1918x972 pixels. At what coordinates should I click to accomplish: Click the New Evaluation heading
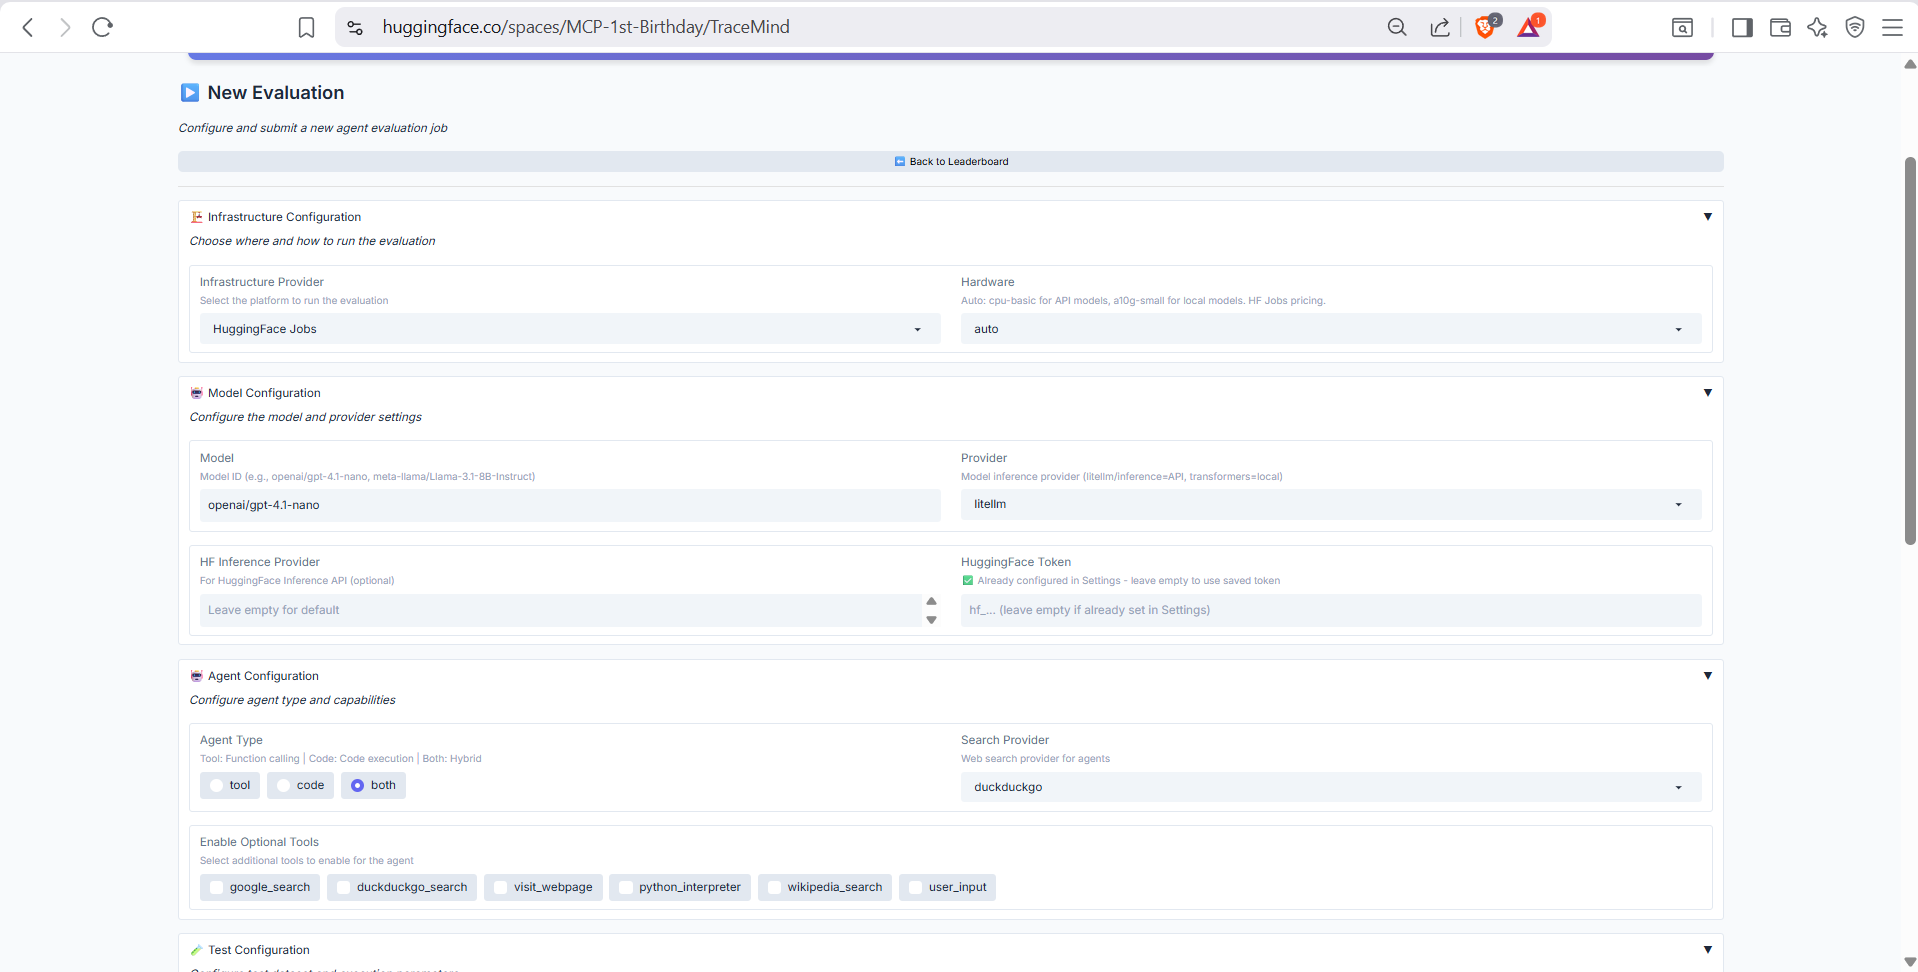point(276,93)
